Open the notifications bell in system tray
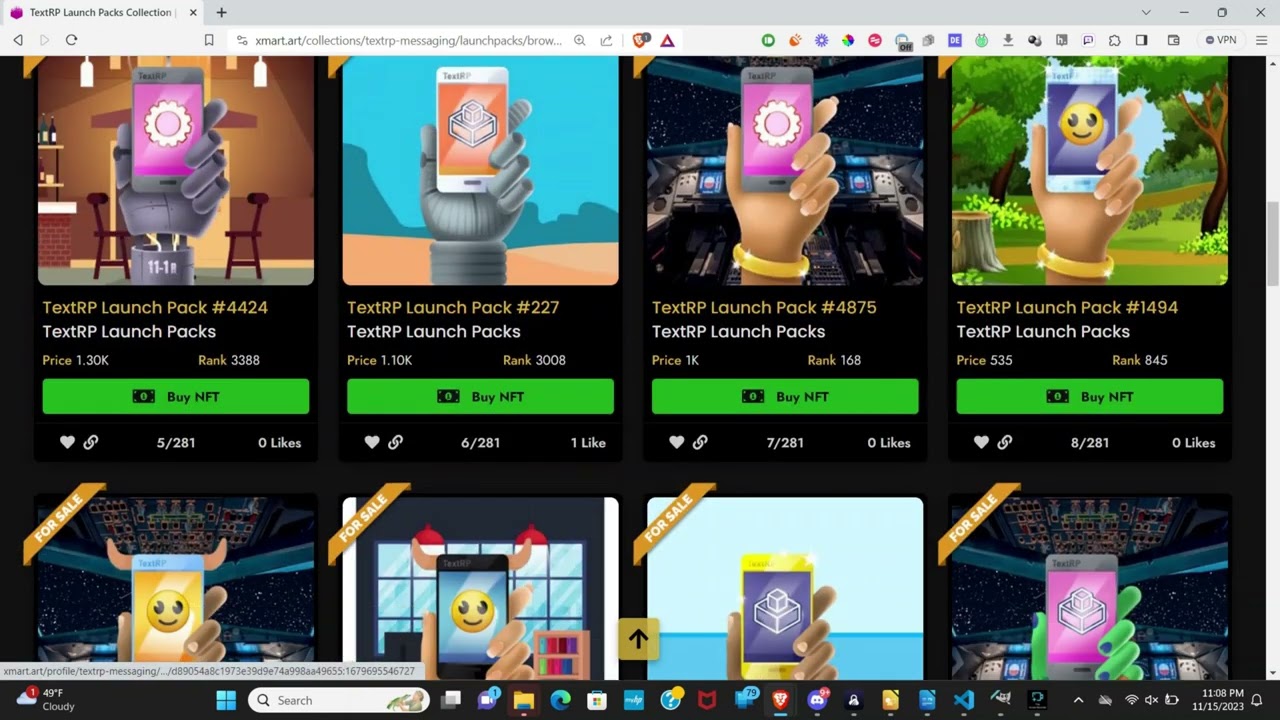1280x720 pixels. [x=1257, y=700]
